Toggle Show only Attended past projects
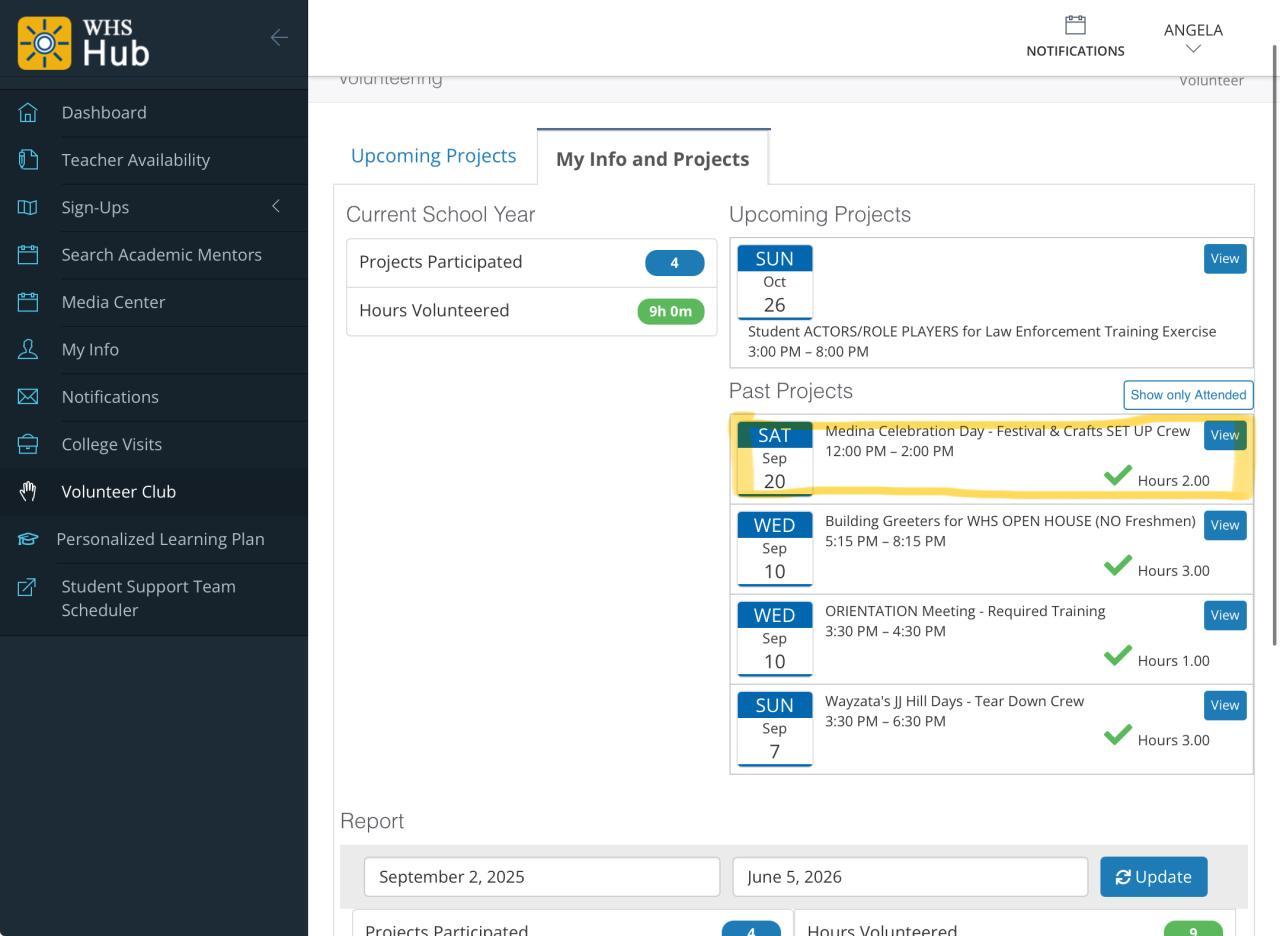 tap(1188, 395)
